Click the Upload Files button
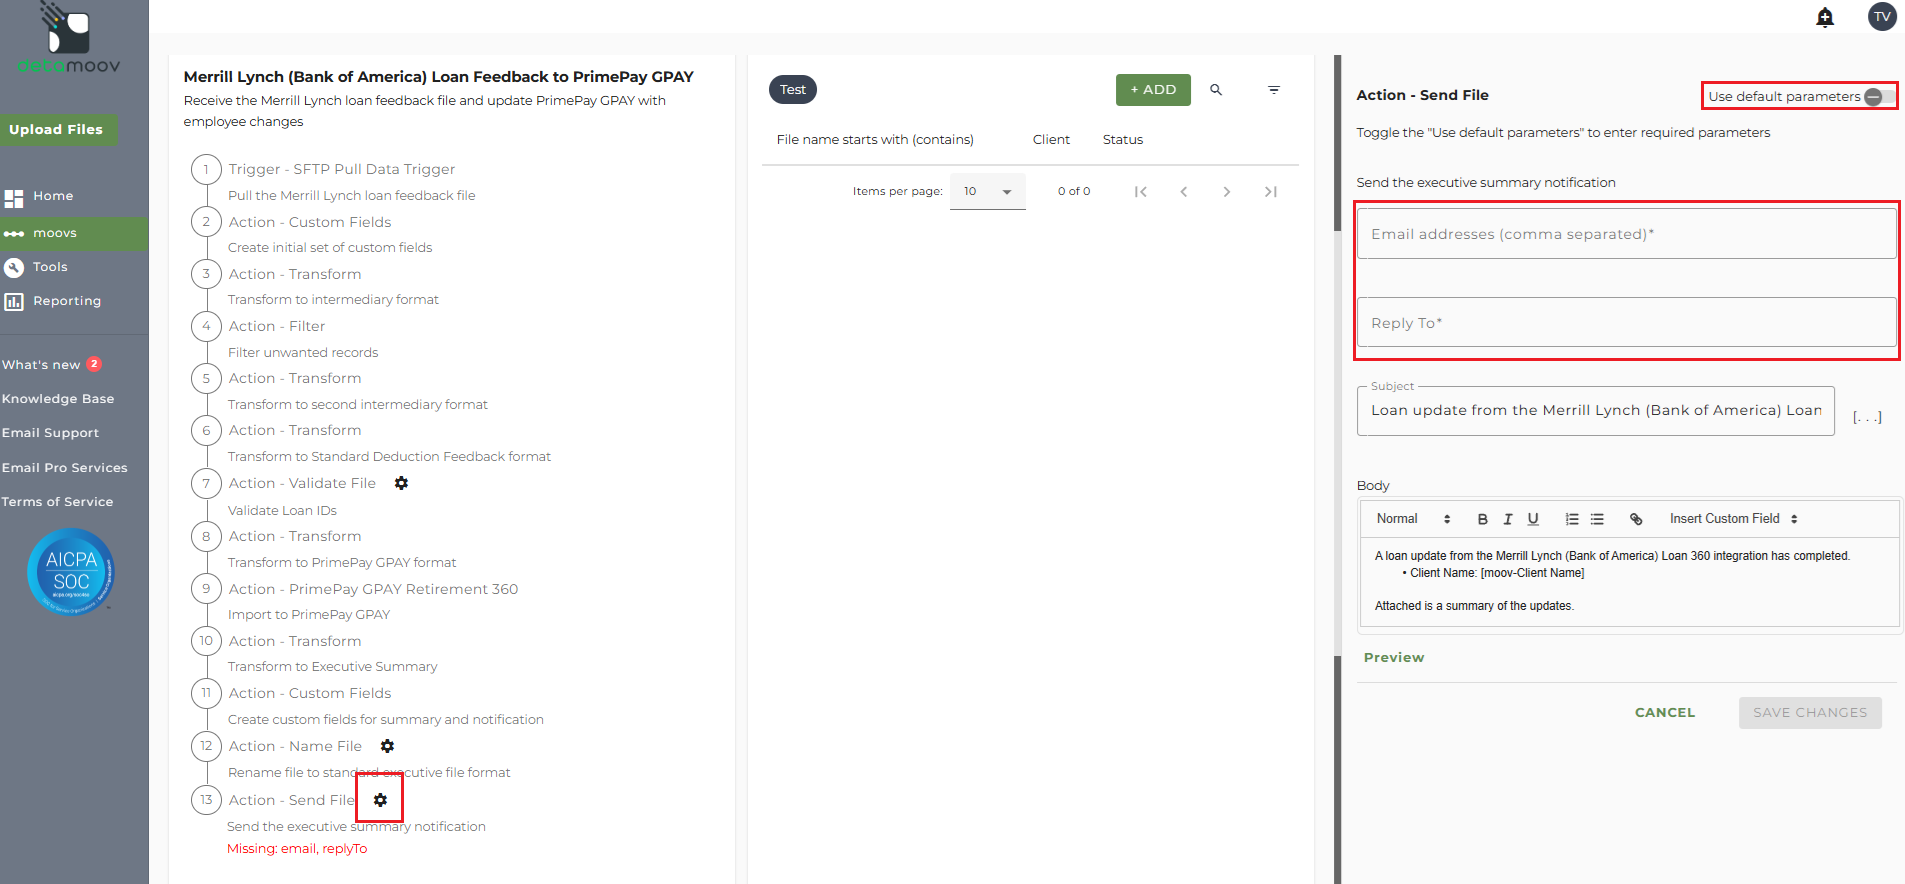 pyautogui.click(x=57, y=129)
